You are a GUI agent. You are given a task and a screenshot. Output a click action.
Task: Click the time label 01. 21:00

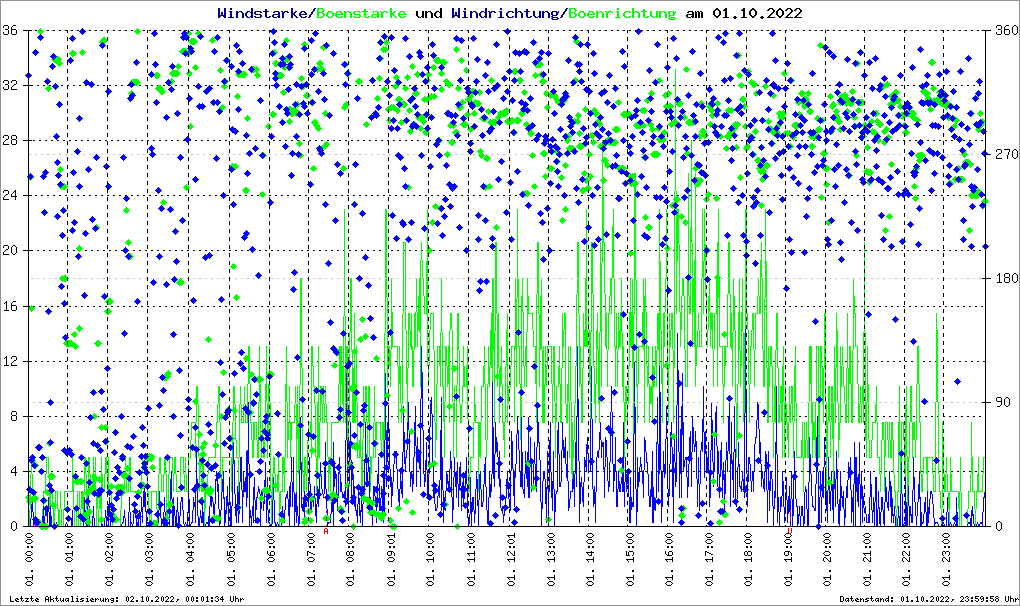point(867,560)
